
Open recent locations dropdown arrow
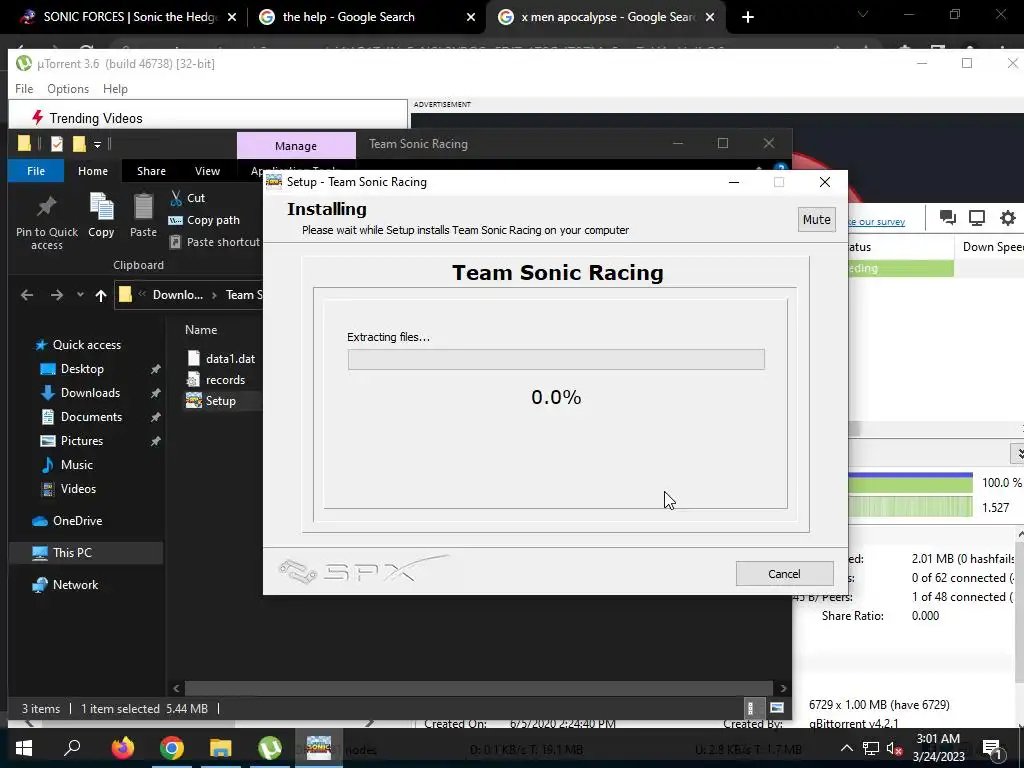point(80,295)
